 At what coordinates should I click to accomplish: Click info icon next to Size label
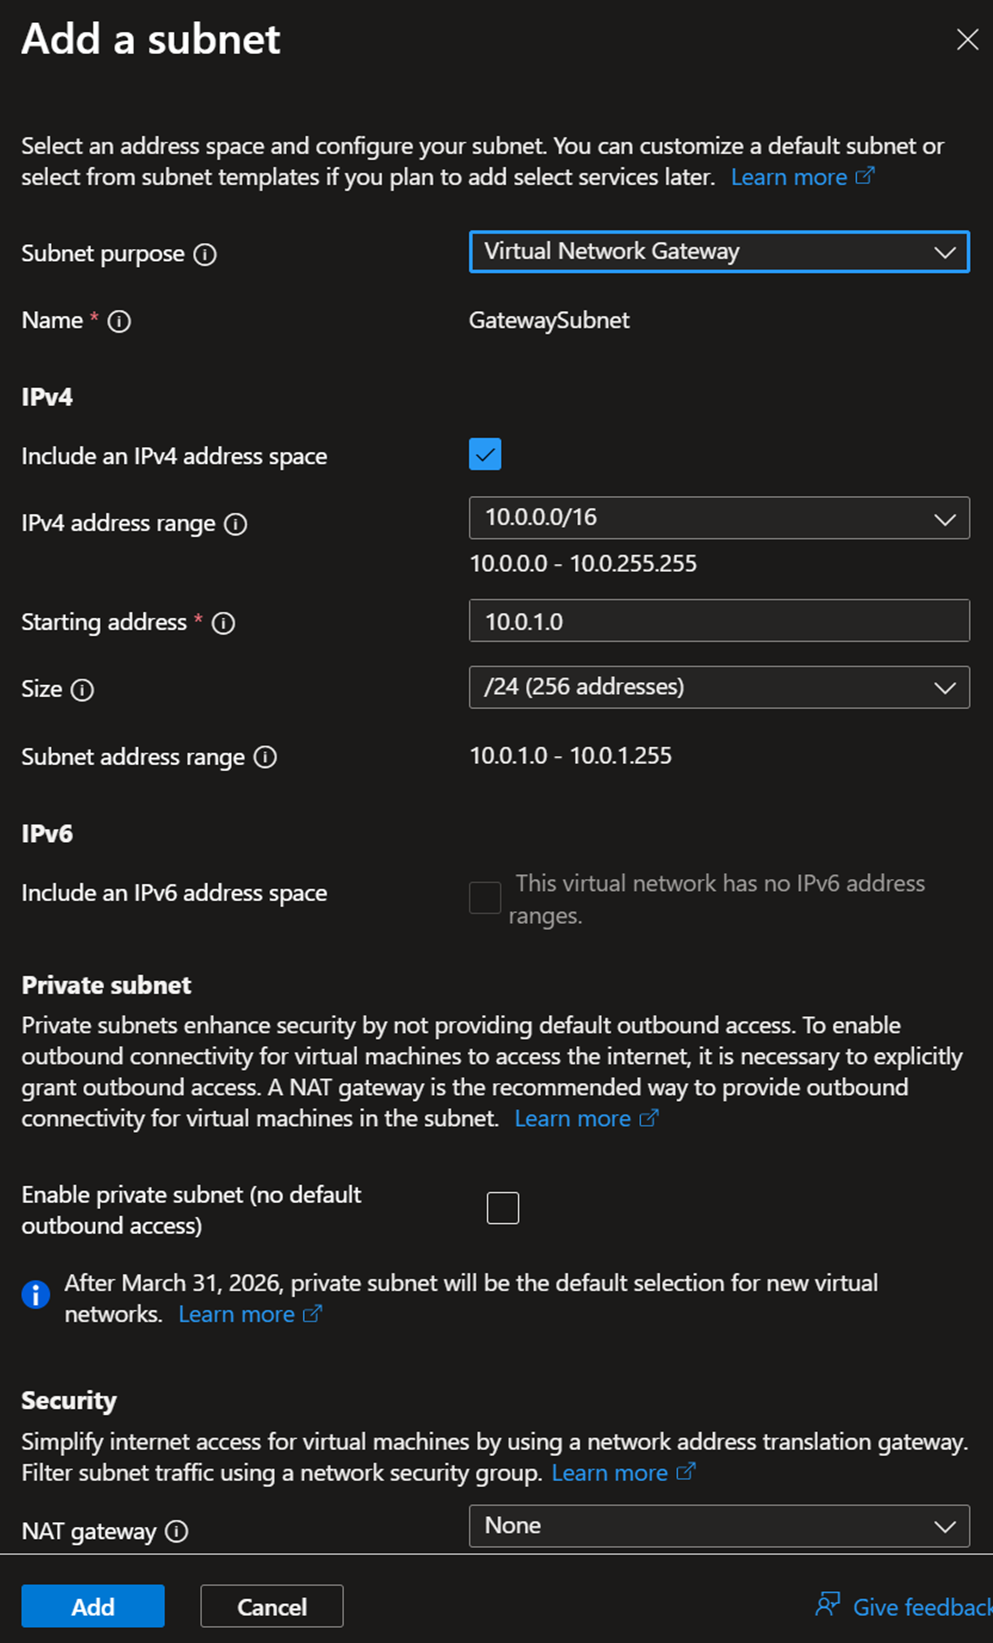(83, 690)
